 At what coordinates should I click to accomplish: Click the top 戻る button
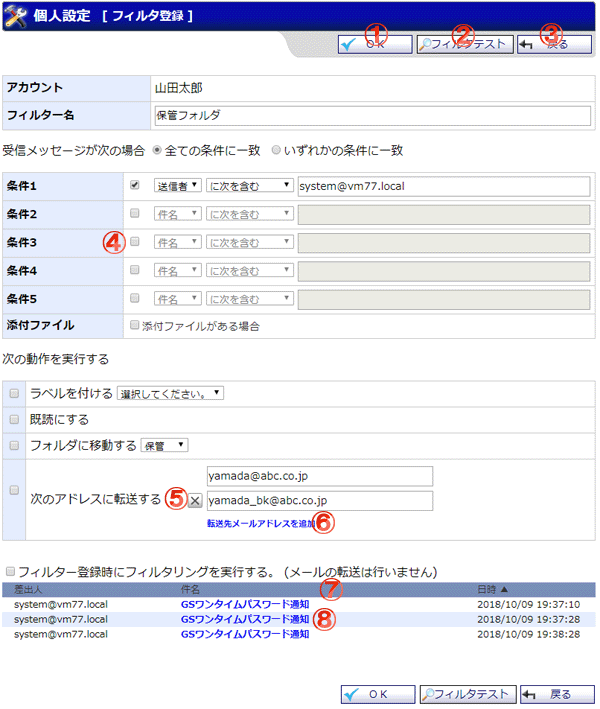click(554, 44)
